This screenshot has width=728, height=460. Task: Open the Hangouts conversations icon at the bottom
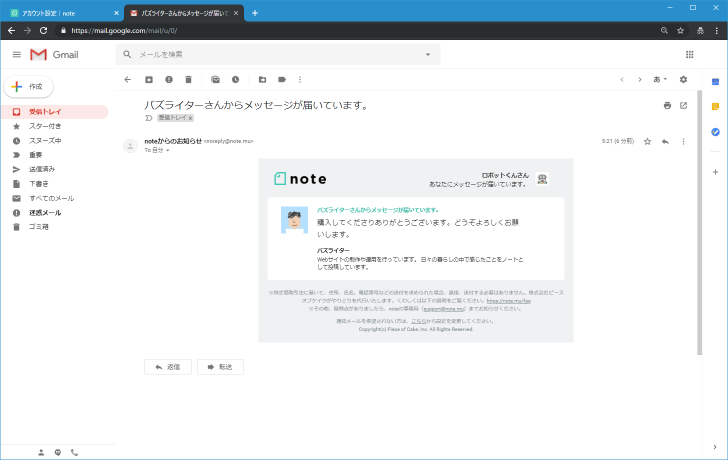(58, 452)
